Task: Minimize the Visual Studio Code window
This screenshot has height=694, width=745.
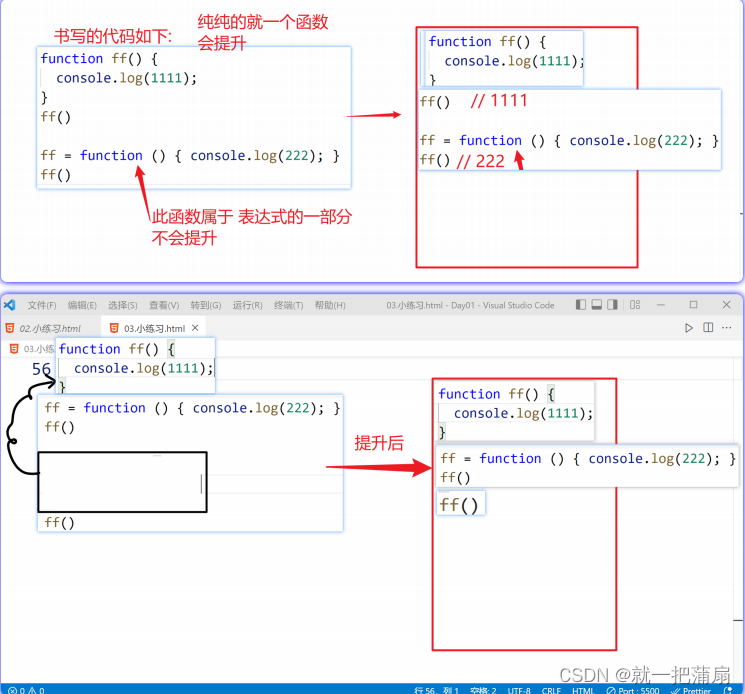Action: (x=660, y=304)
